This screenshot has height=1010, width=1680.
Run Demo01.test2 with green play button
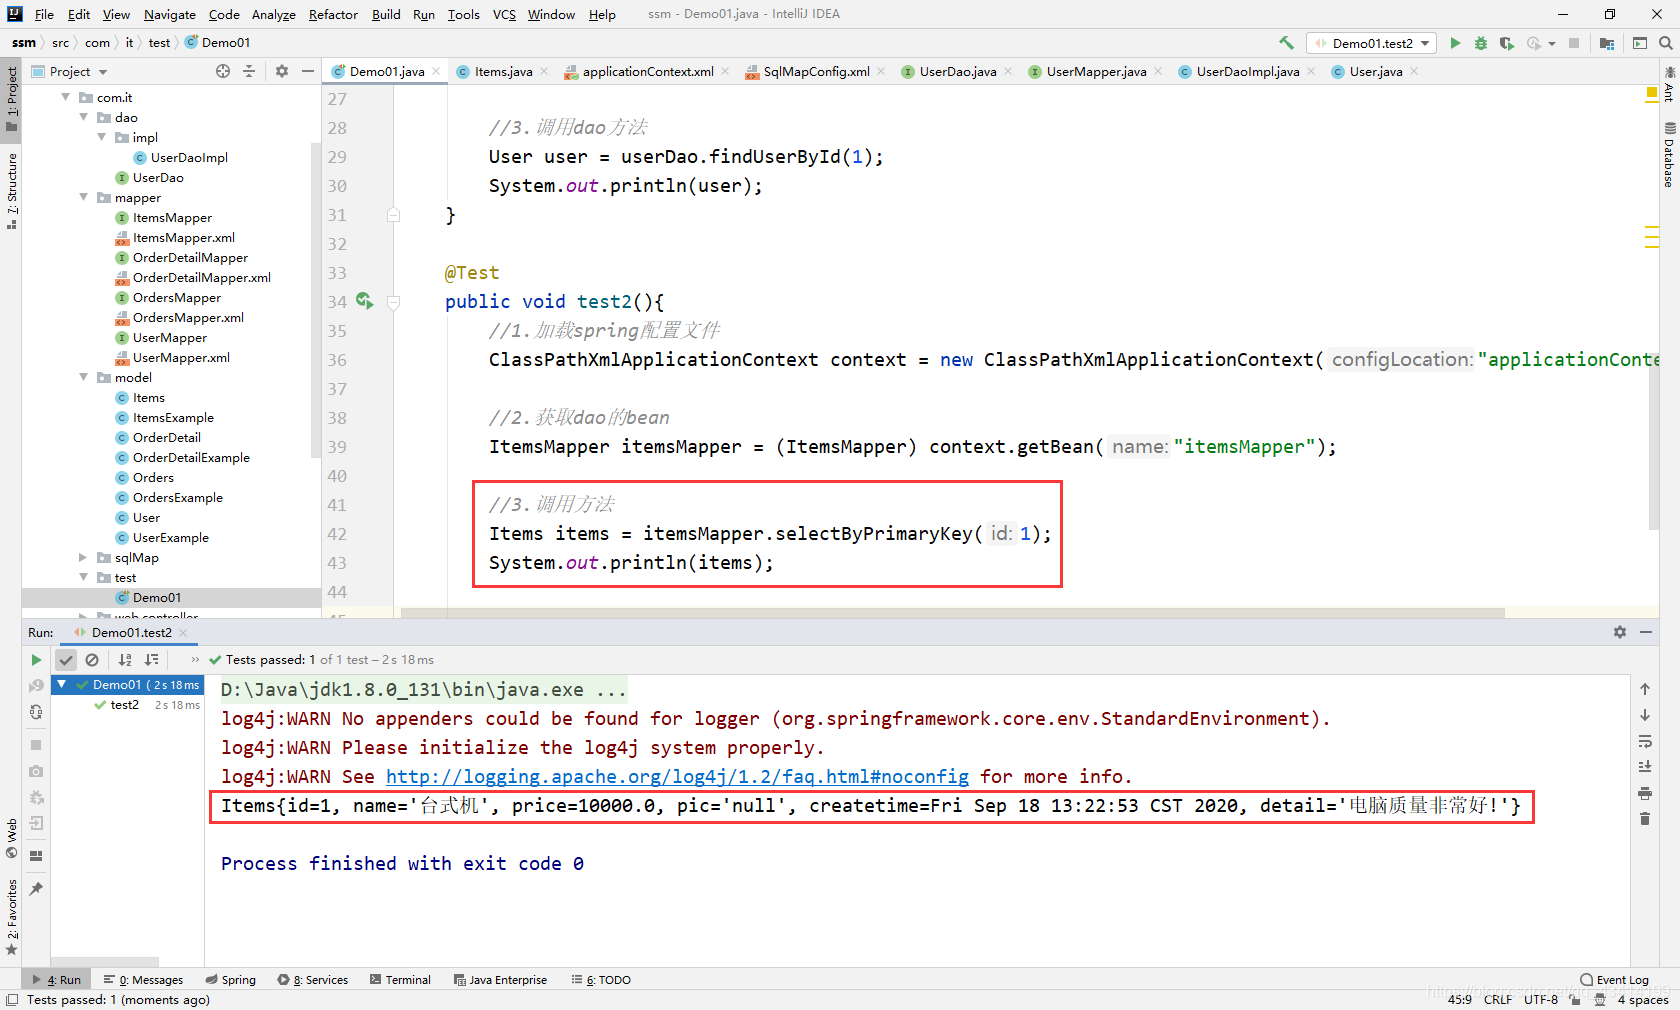coord(1455,43)
